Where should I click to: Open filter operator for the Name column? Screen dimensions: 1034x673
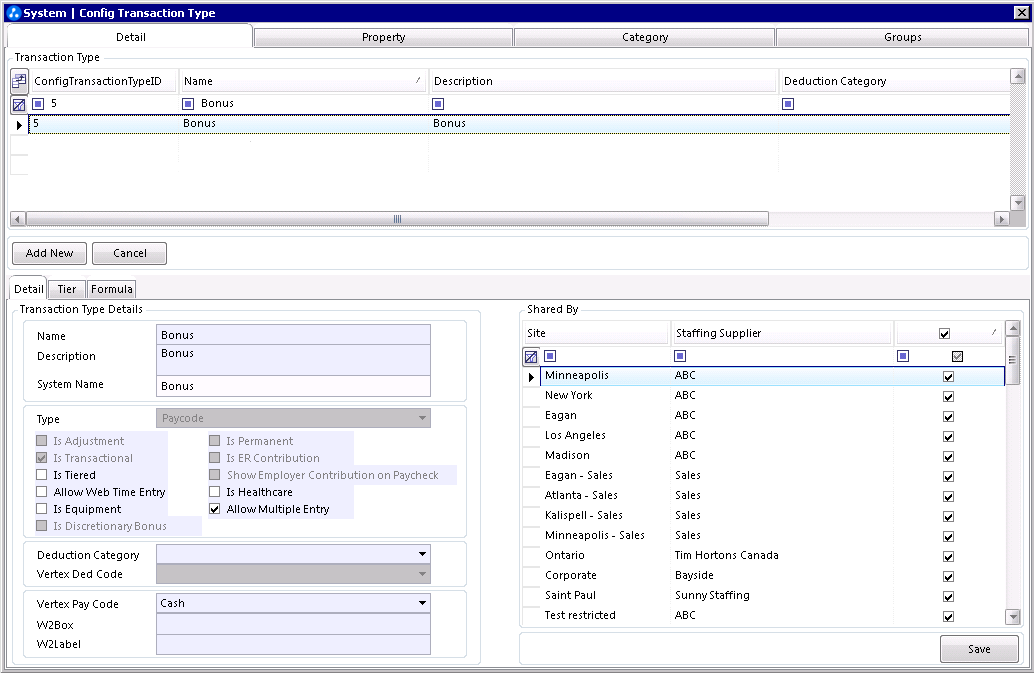tap(188, 103)
